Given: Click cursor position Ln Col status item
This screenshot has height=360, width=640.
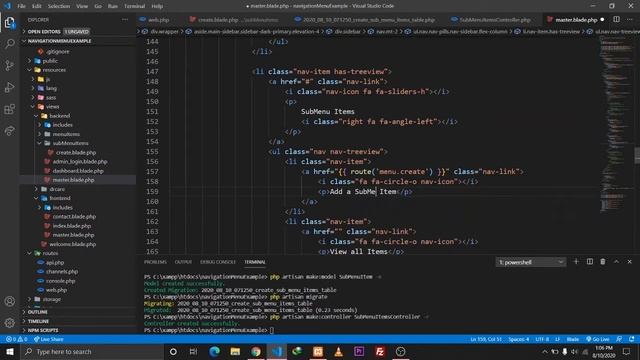Looking at the screenshot, I should 486,339.
